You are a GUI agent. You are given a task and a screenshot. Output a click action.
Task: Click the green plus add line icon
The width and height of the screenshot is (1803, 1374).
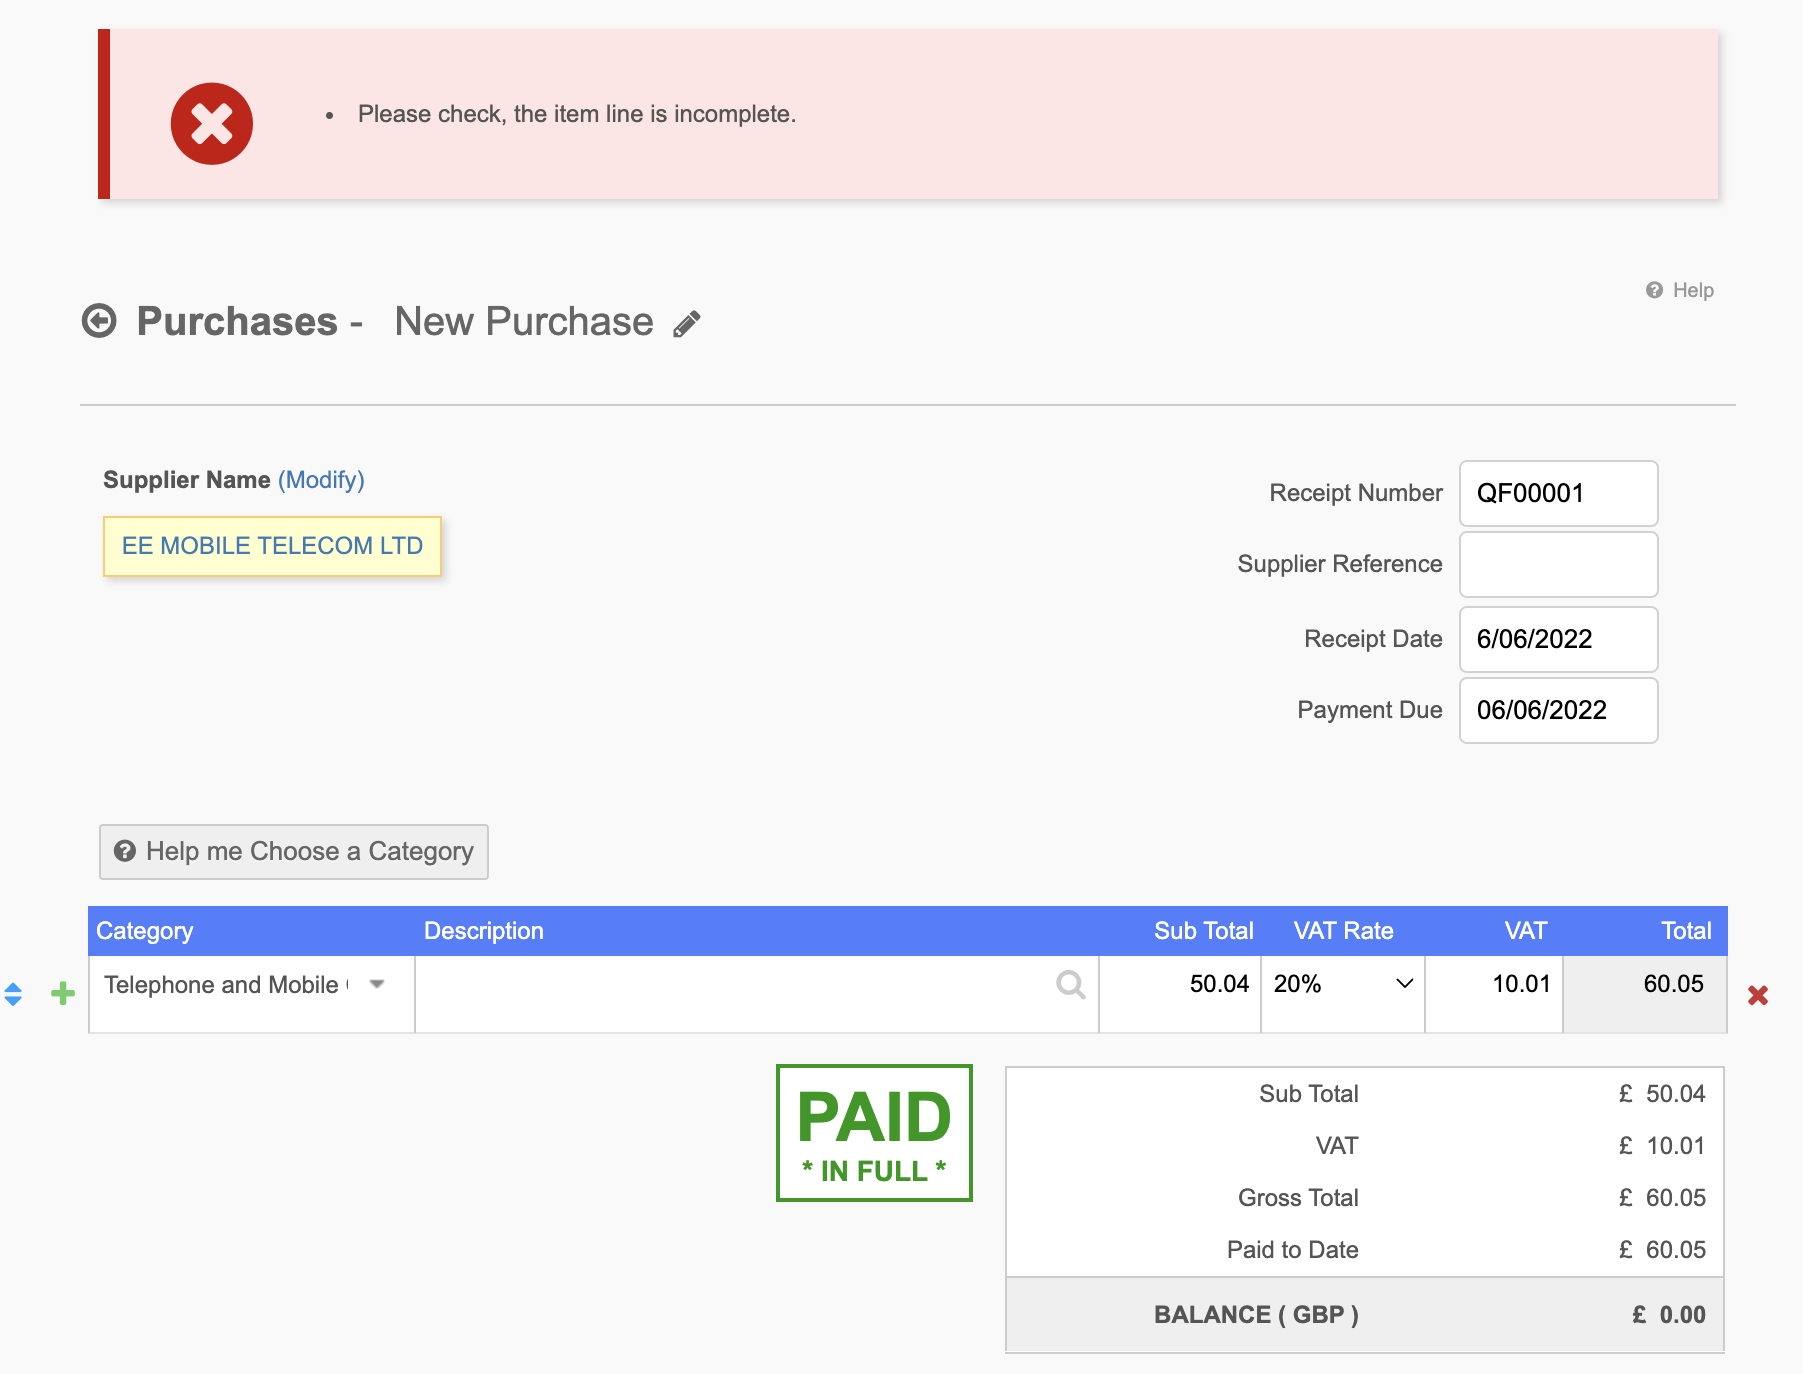click(x=63, y=993)
